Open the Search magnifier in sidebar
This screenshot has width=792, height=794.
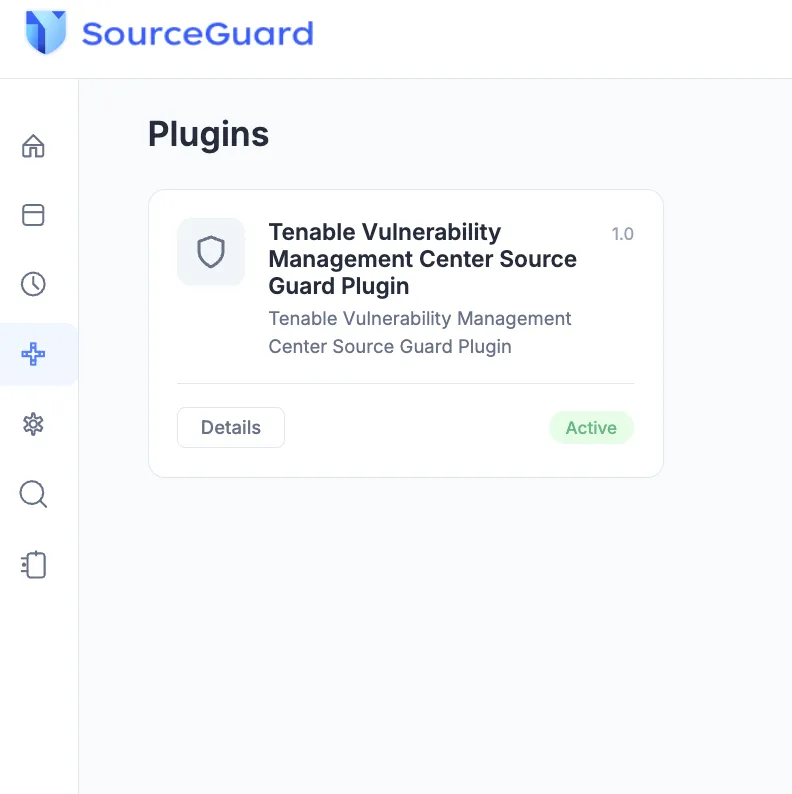pos(33,494)
